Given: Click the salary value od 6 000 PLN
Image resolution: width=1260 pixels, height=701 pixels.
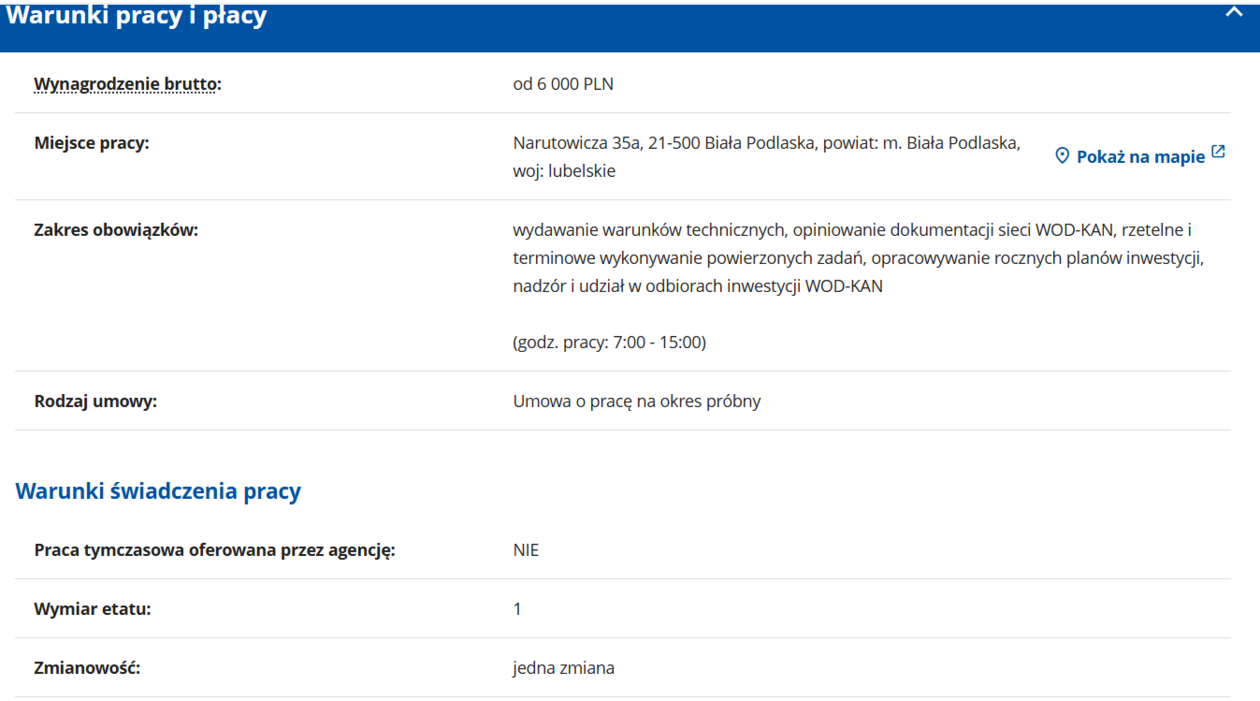Looking at the screenshot, I should tap(563, 84).
